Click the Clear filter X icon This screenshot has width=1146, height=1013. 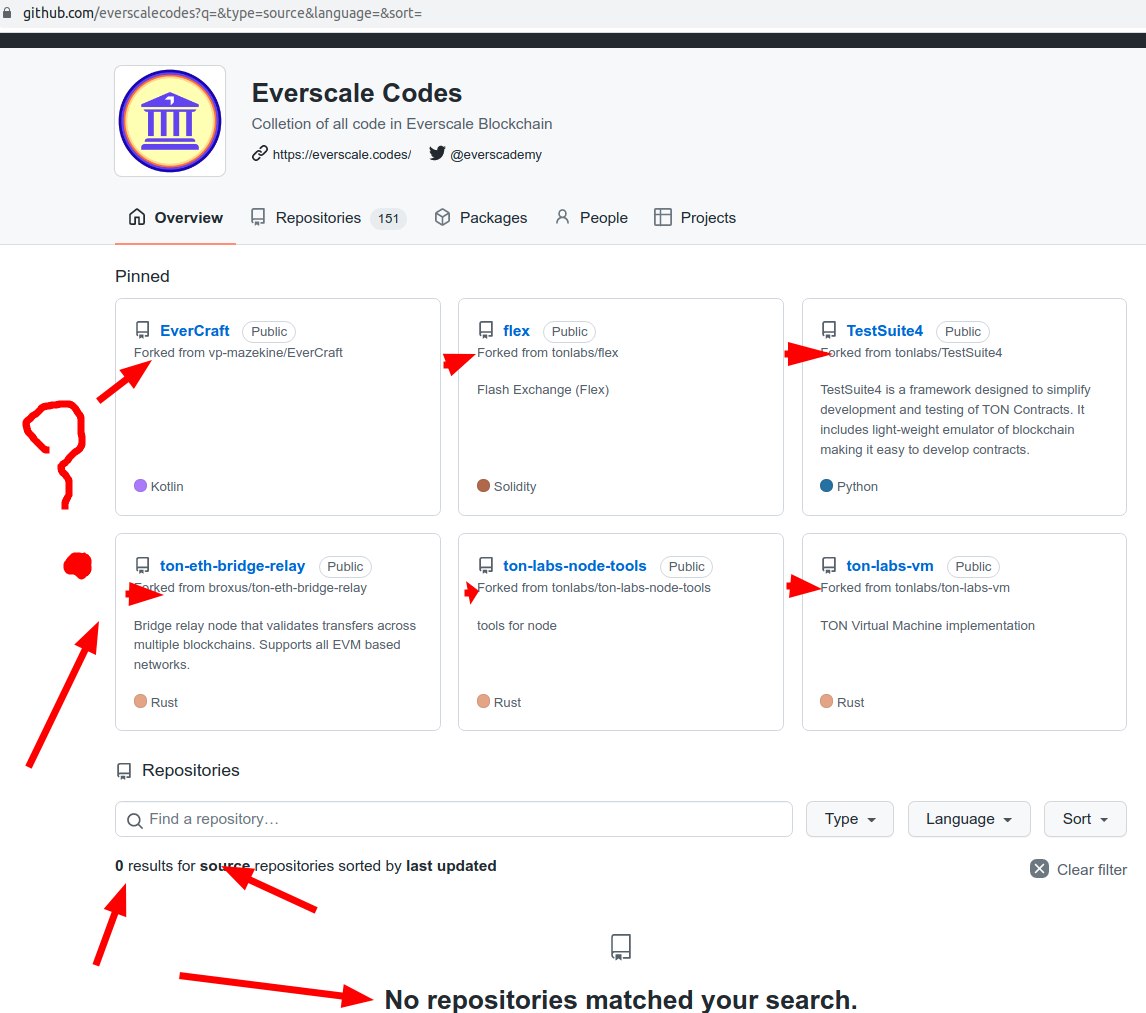point(1040,869)
